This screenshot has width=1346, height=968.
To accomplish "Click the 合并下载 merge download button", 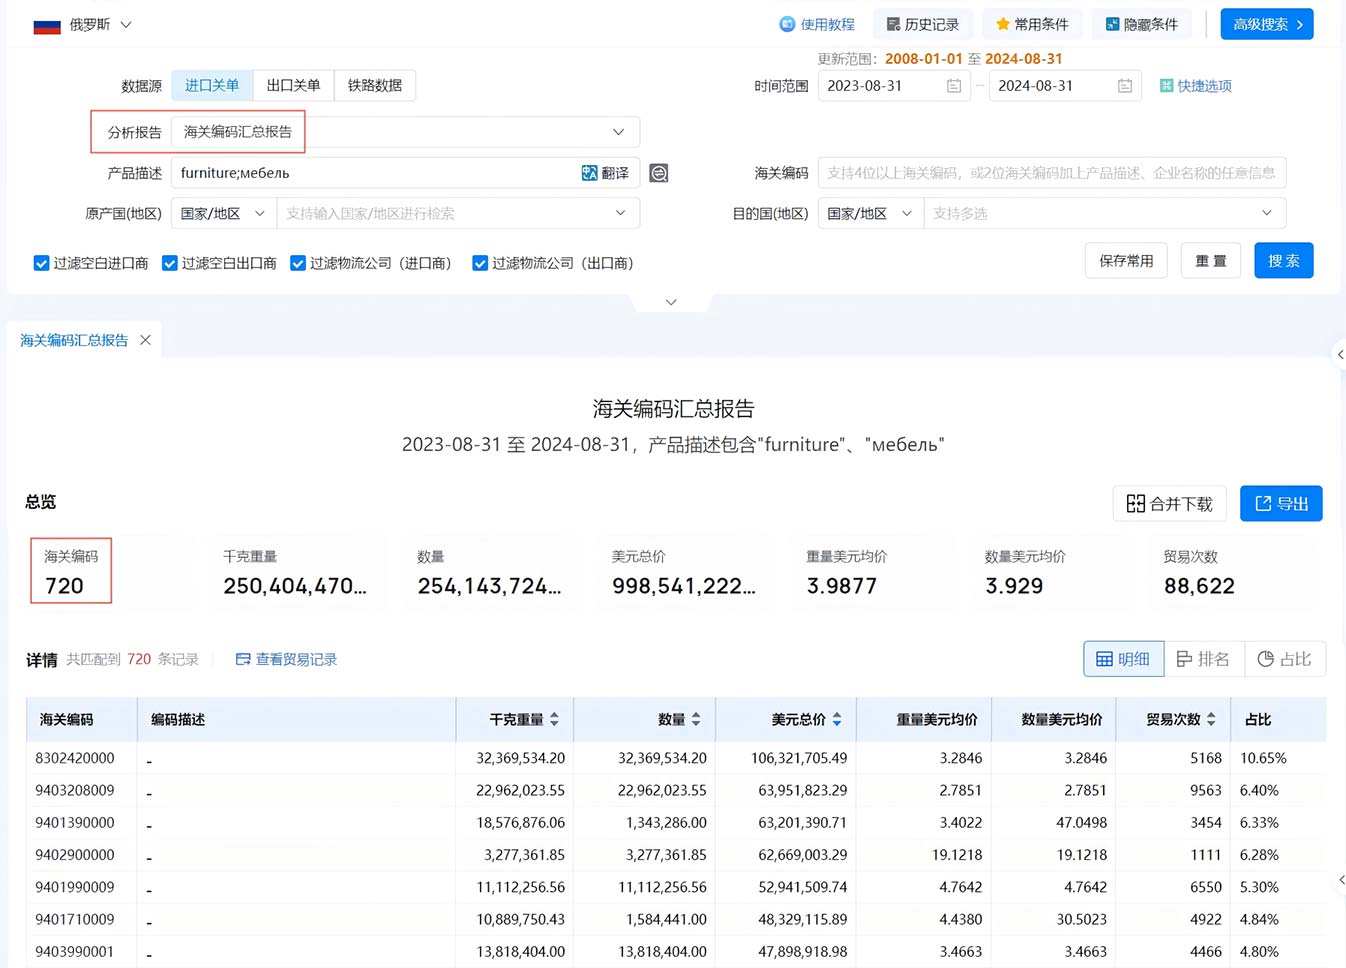I will click(1170, 504).
